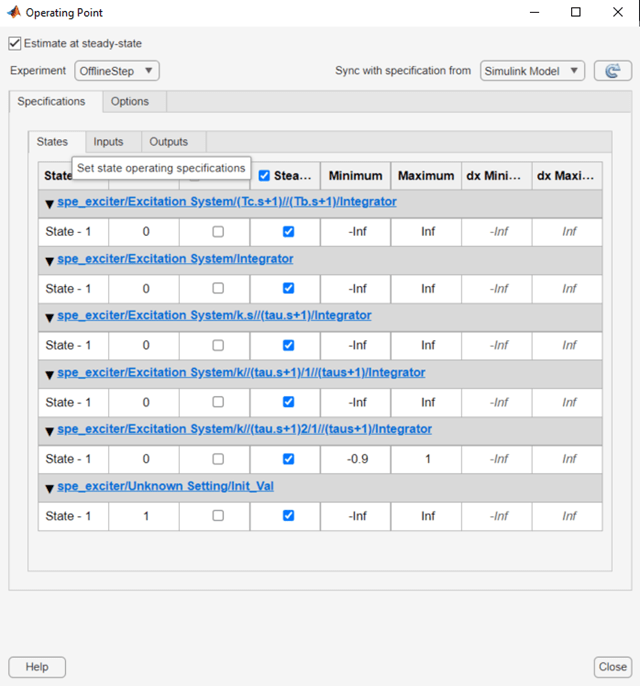
Task: Click the Close button at bottom
Action: (612, 667)
